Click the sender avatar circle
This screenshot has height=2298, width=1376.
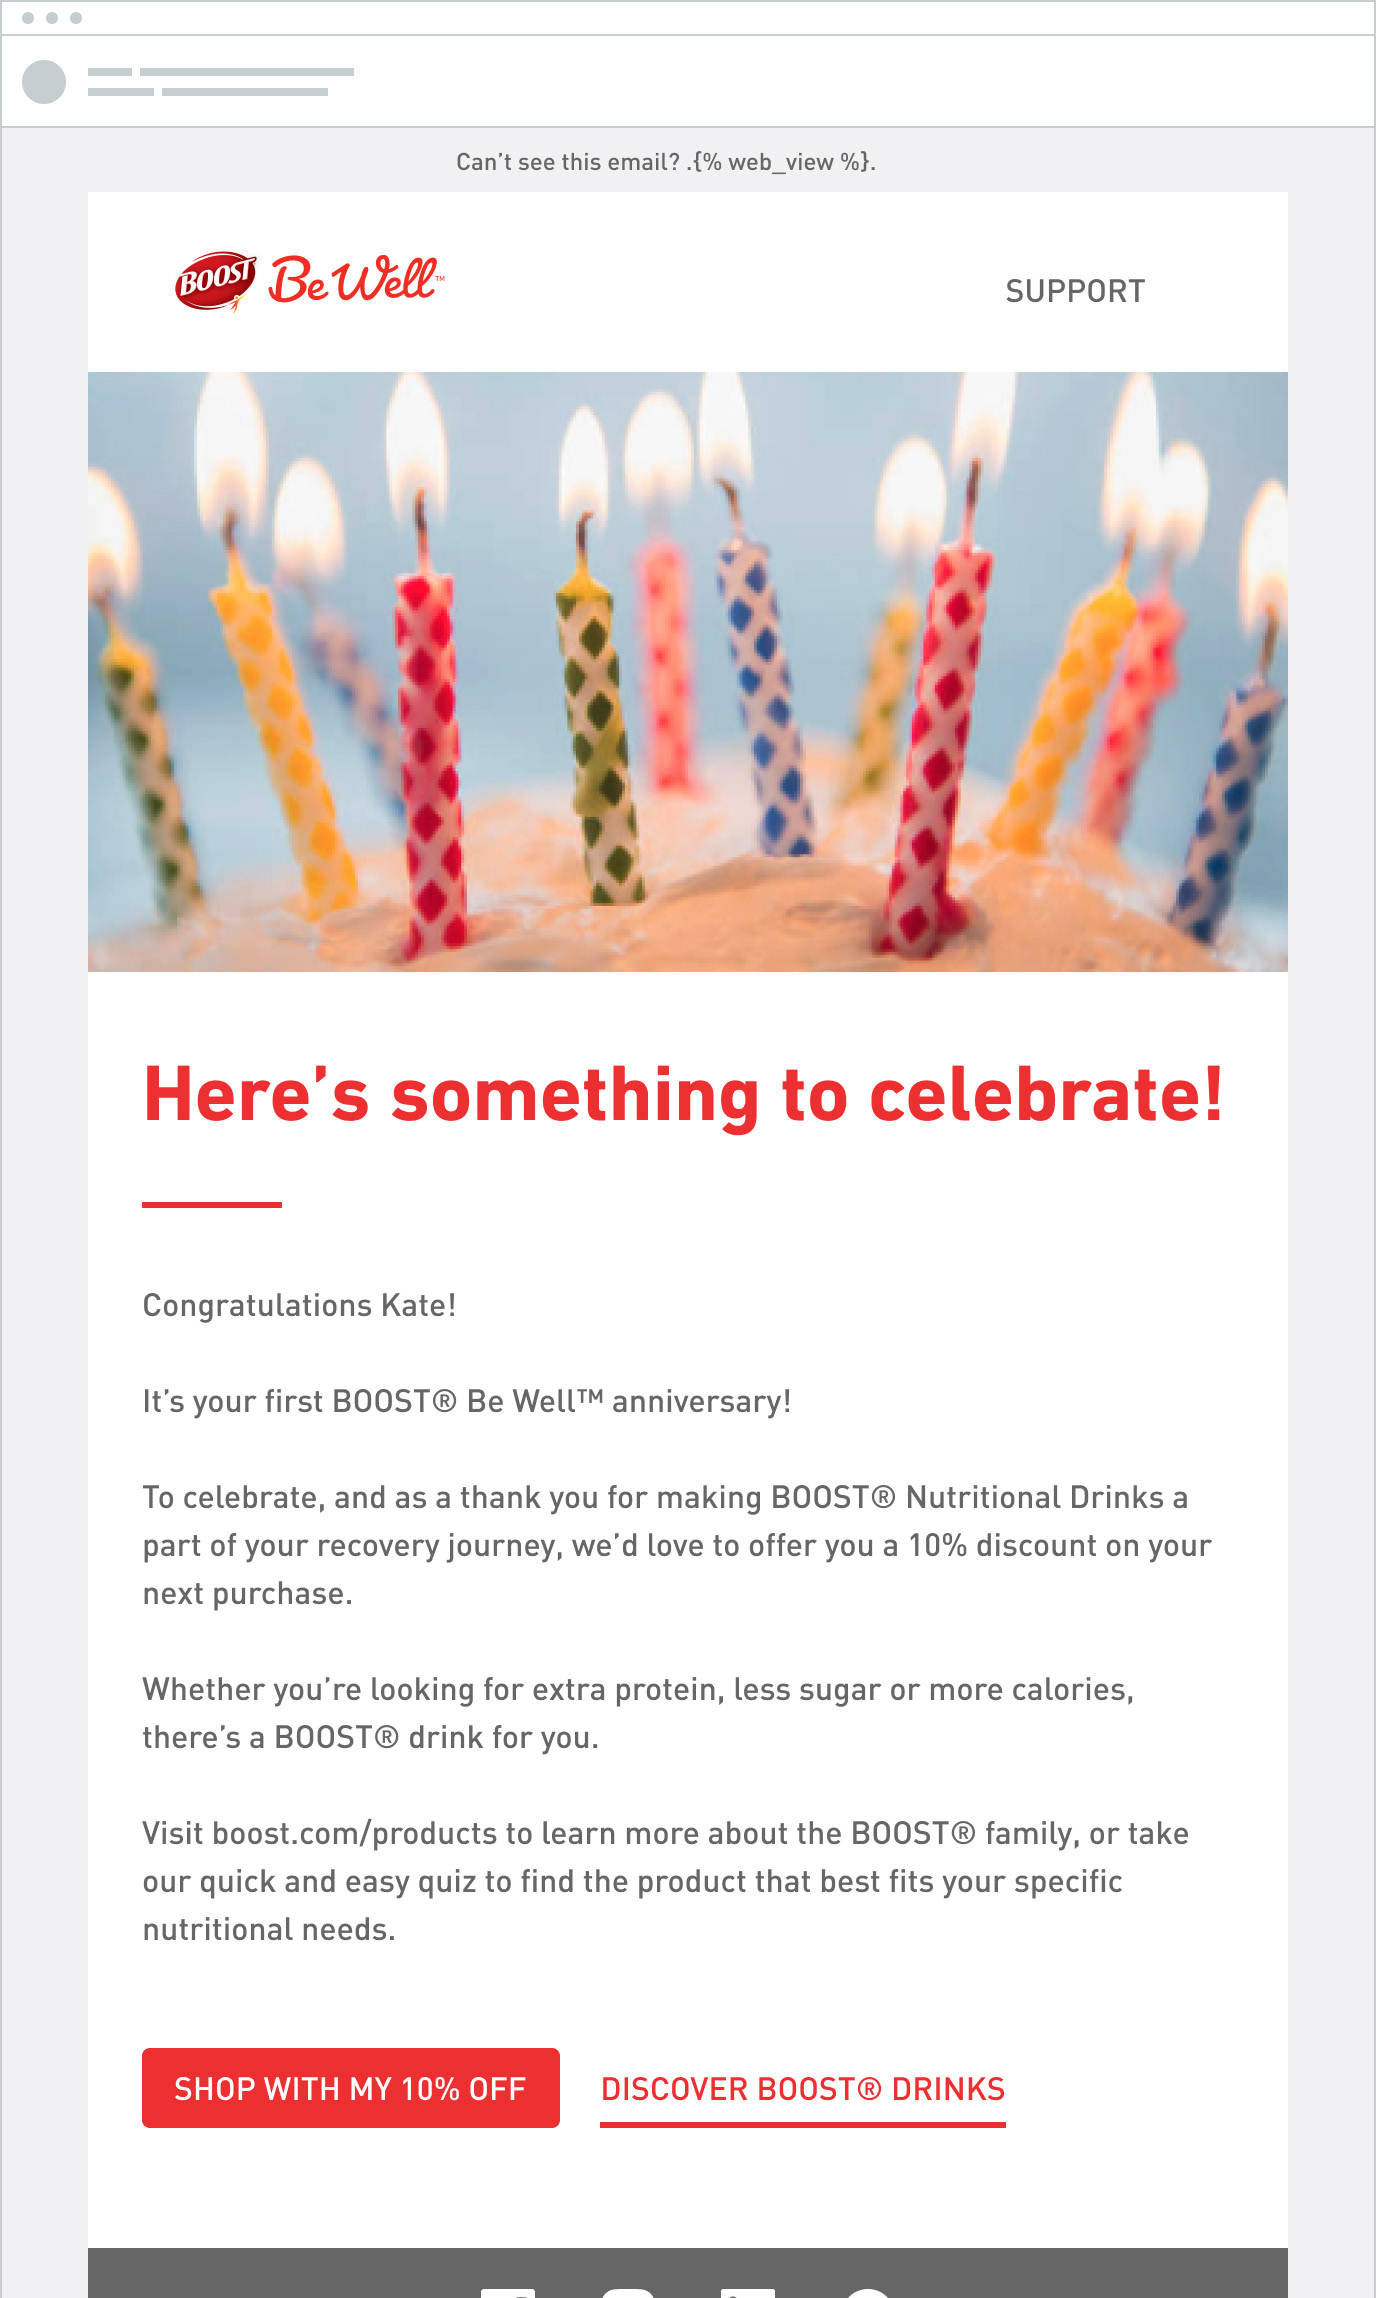tap(44, 82)
